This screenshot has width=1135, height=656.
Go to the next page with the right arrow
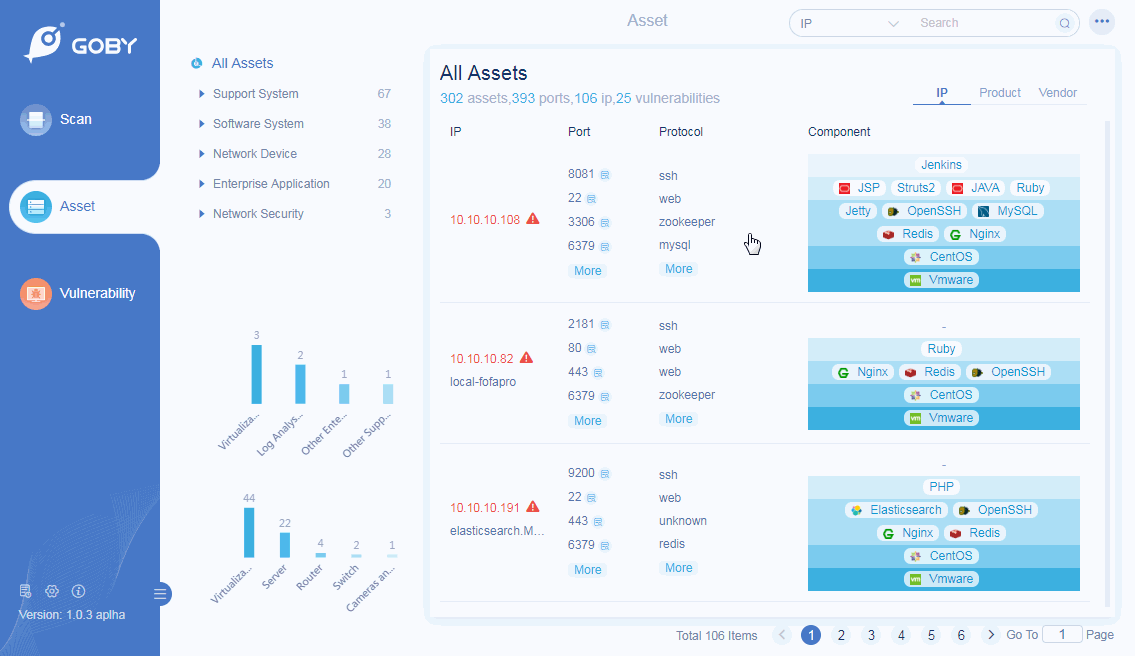991,635
